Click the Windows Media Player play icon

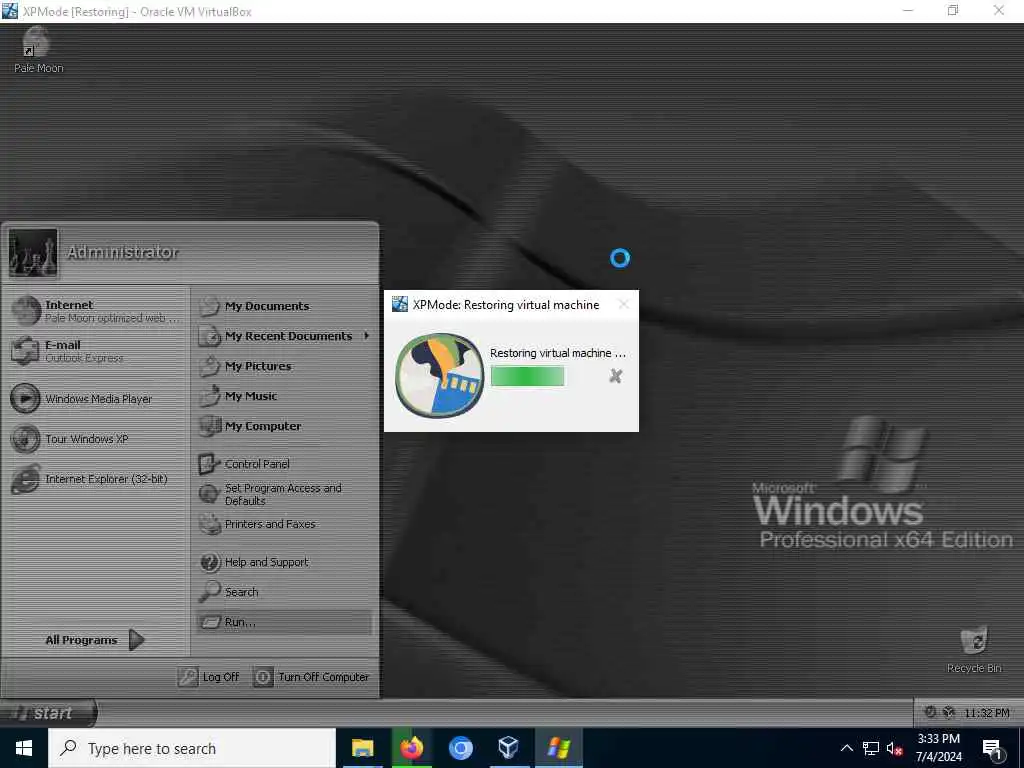pyautogui.click(x=25, y=398)
